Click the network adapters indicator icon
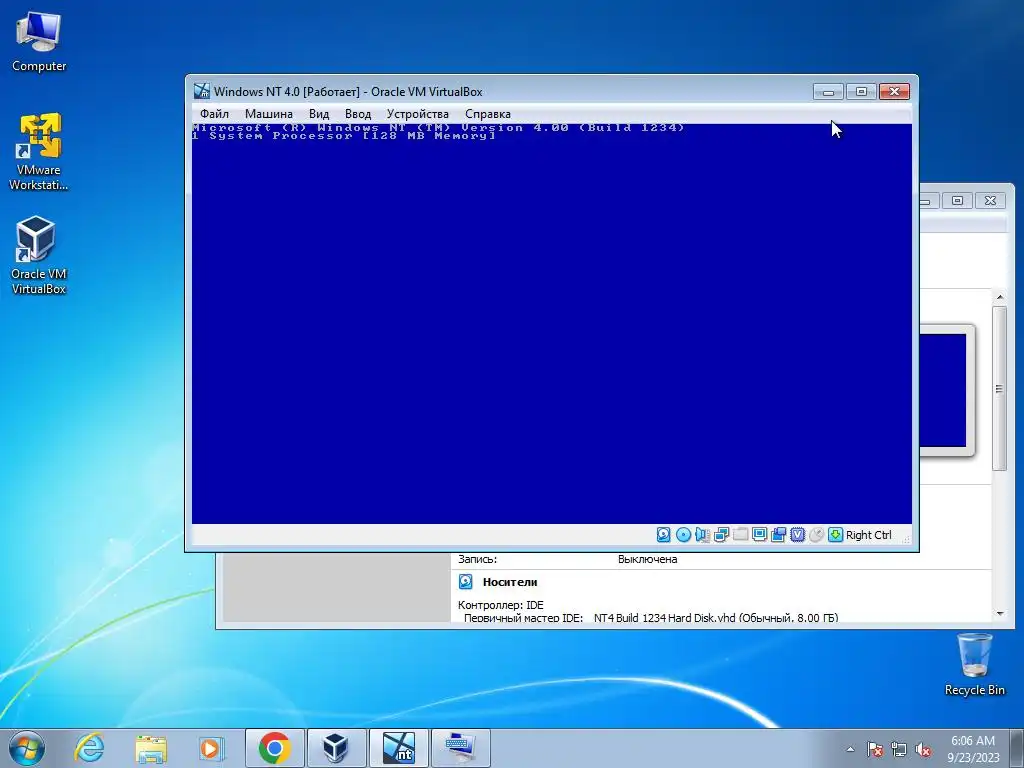Image resolution: width=1024 pixels, height=768 pixels. pyautogui.click(x=721, y=535)
